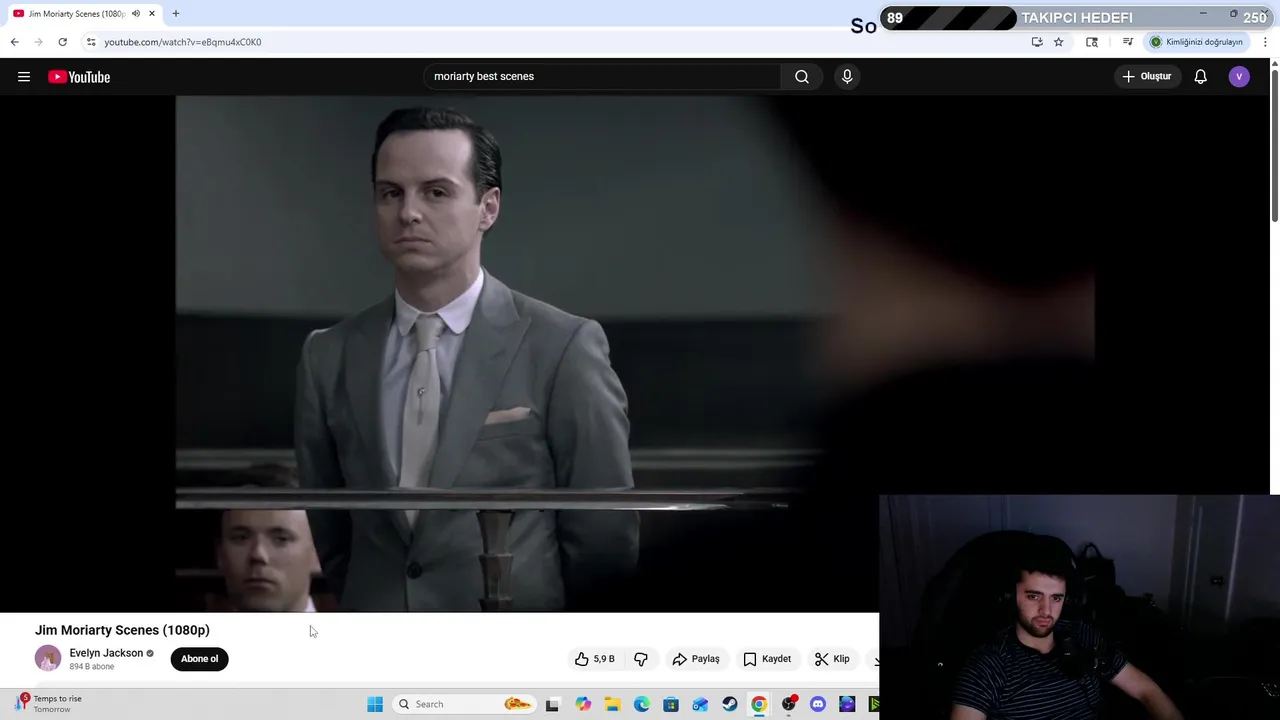This screenshot has width=1280, height=720.
Task: Open File Explorer from the taskbar
Action: tap(612, 704)
